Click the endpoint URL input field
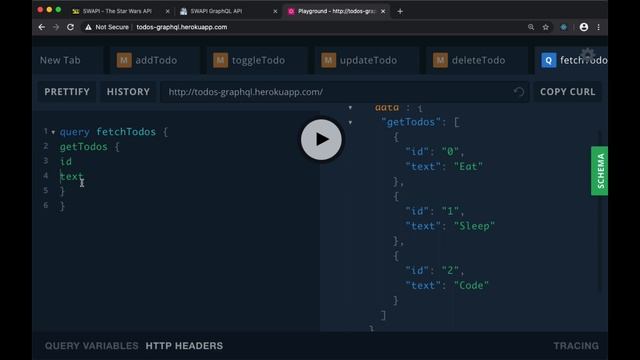This screenshot has width=640, height=360. pos(344,92)
